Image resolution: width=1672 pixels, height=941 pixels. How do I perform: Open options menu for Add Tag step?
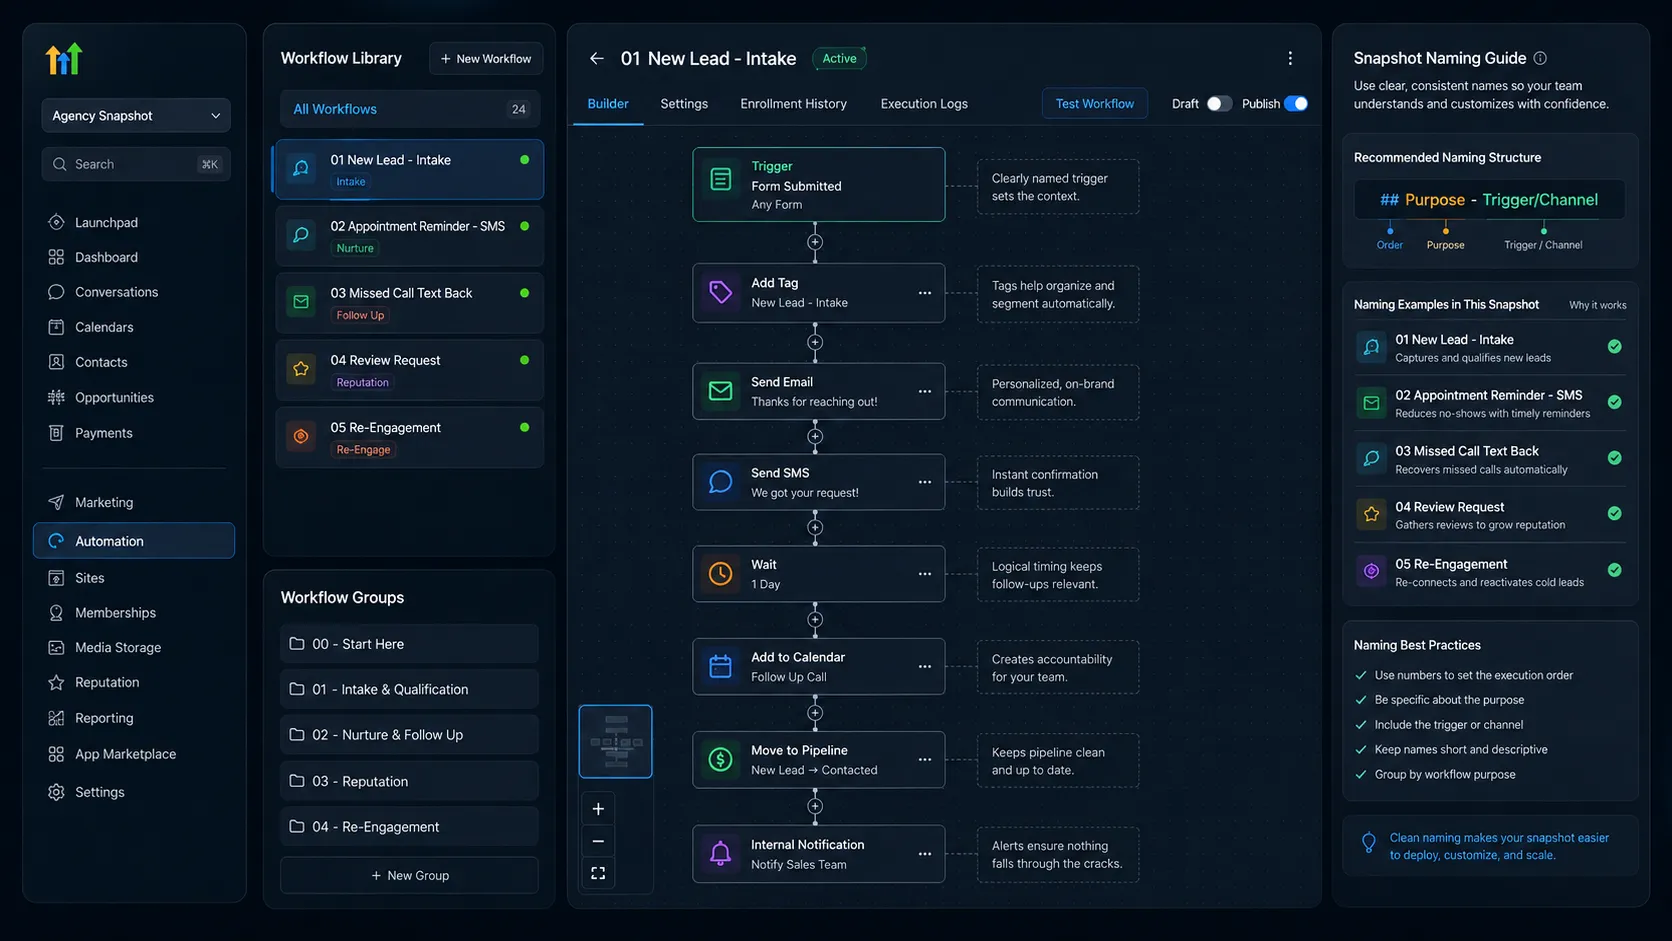[925, 293]
